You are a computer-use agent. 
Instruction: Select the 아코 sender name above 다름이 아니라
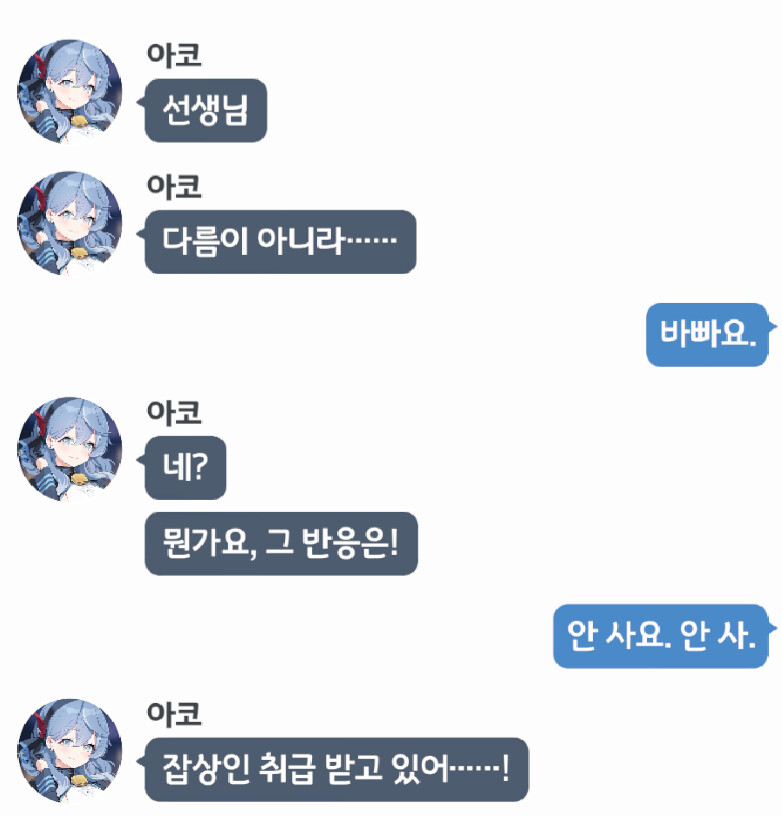coord(174,186)
